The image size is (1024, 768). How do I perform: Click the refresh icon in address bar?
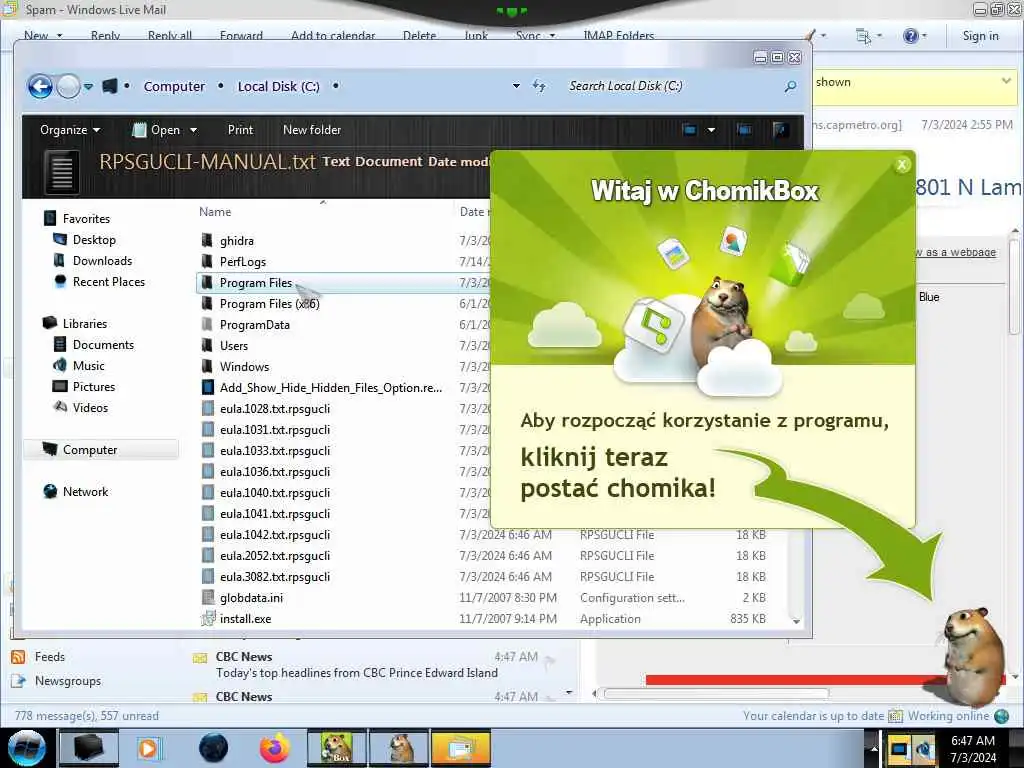tap(539, 86)
